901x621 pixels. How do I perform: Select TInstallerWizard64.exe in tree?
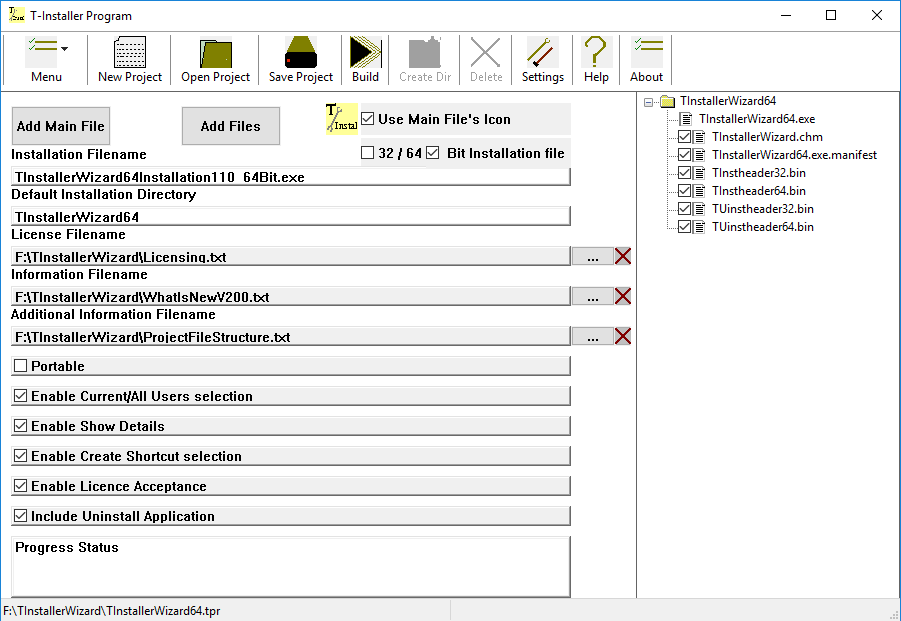[757, 119]
